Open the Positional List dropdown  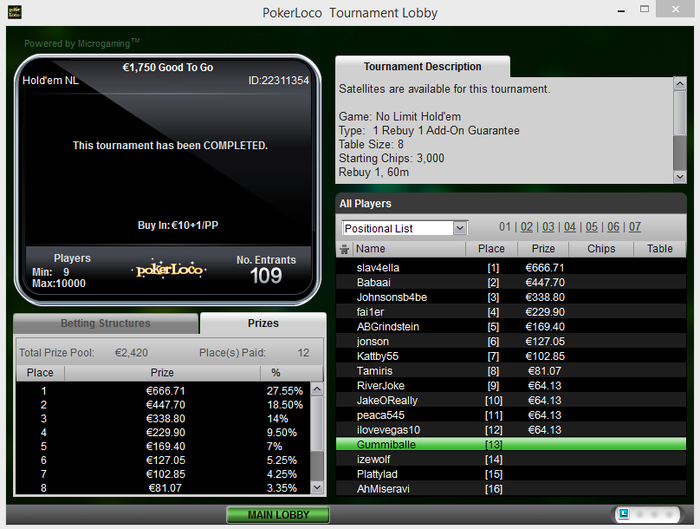(404, 228)
